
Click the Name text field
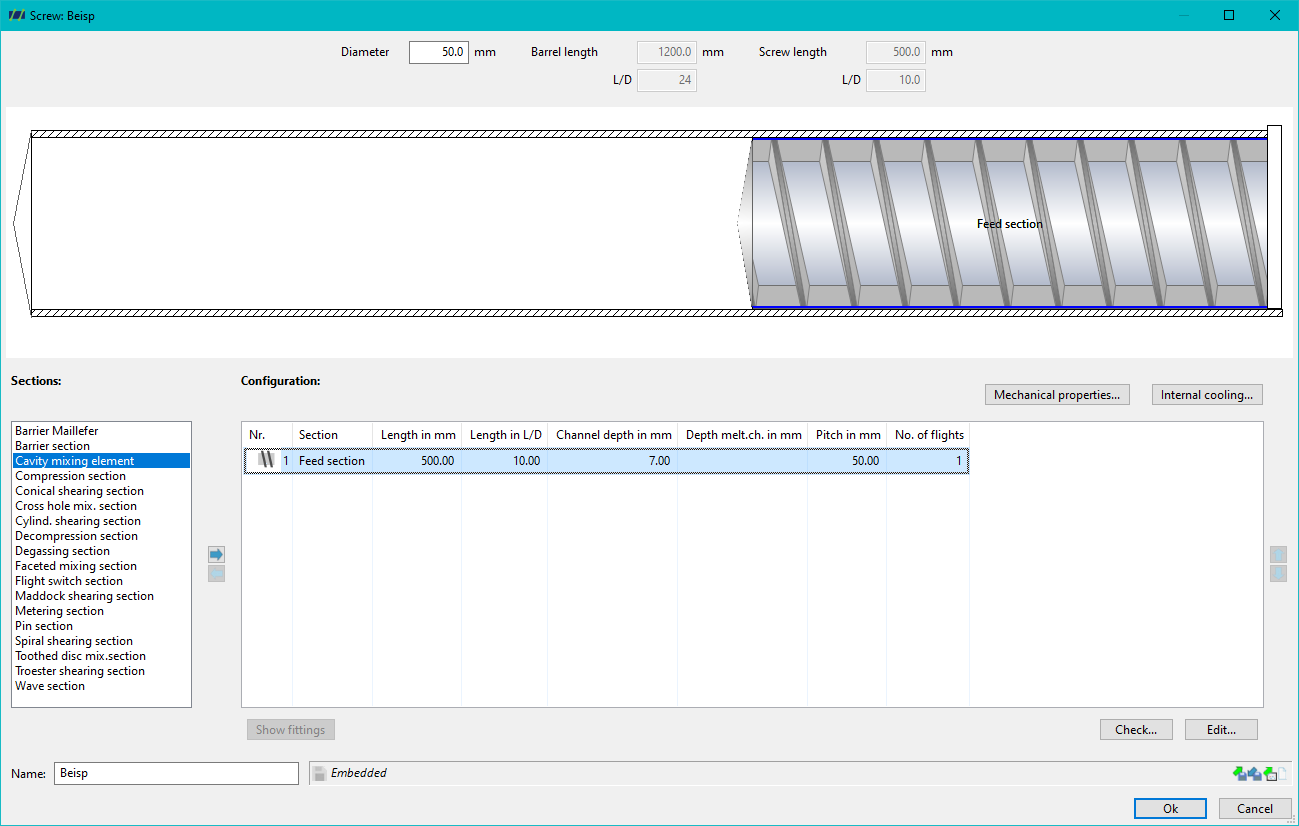click(176, 773)
